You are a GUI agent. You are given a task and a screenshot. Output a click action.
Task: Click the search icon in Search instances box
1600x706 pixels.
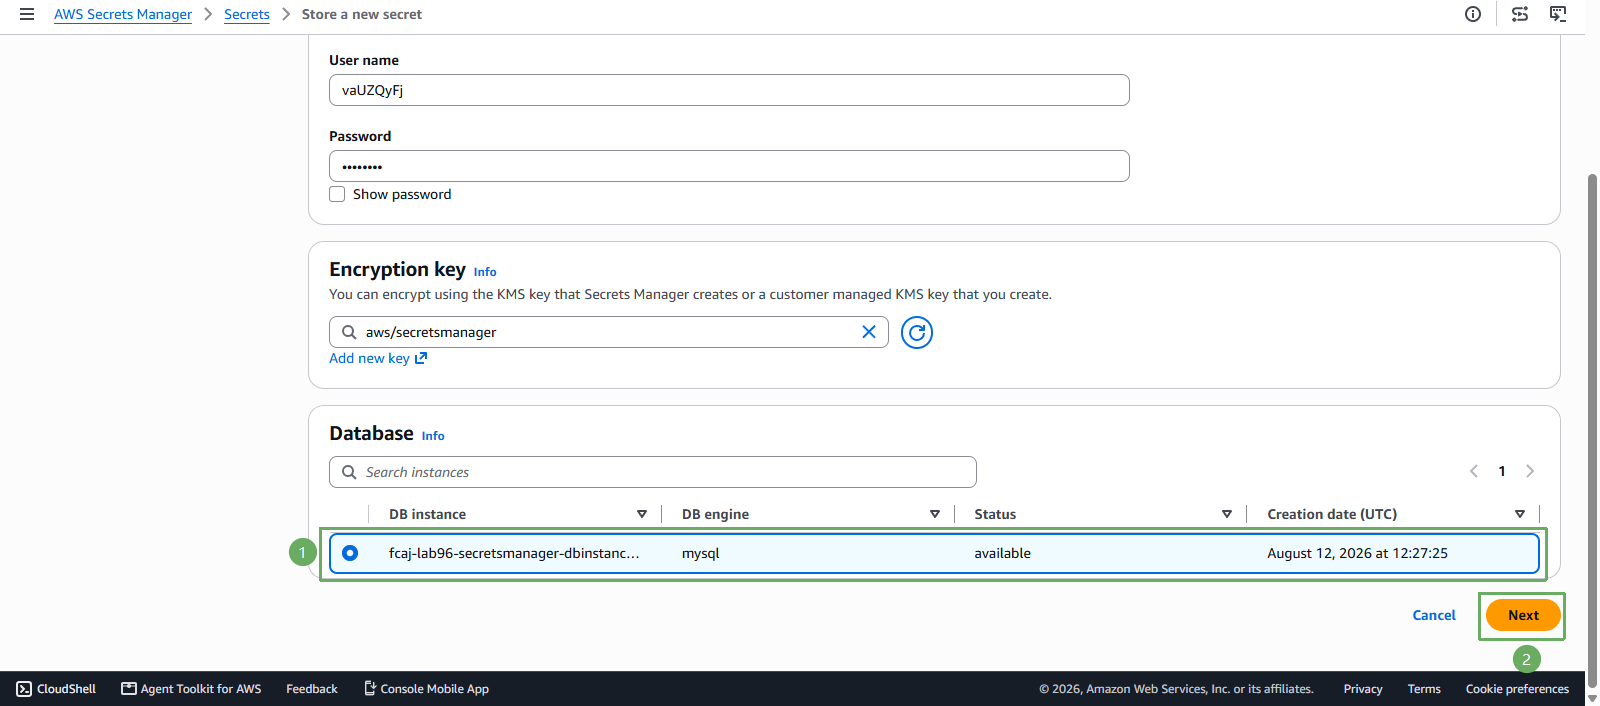pos(349,472)
